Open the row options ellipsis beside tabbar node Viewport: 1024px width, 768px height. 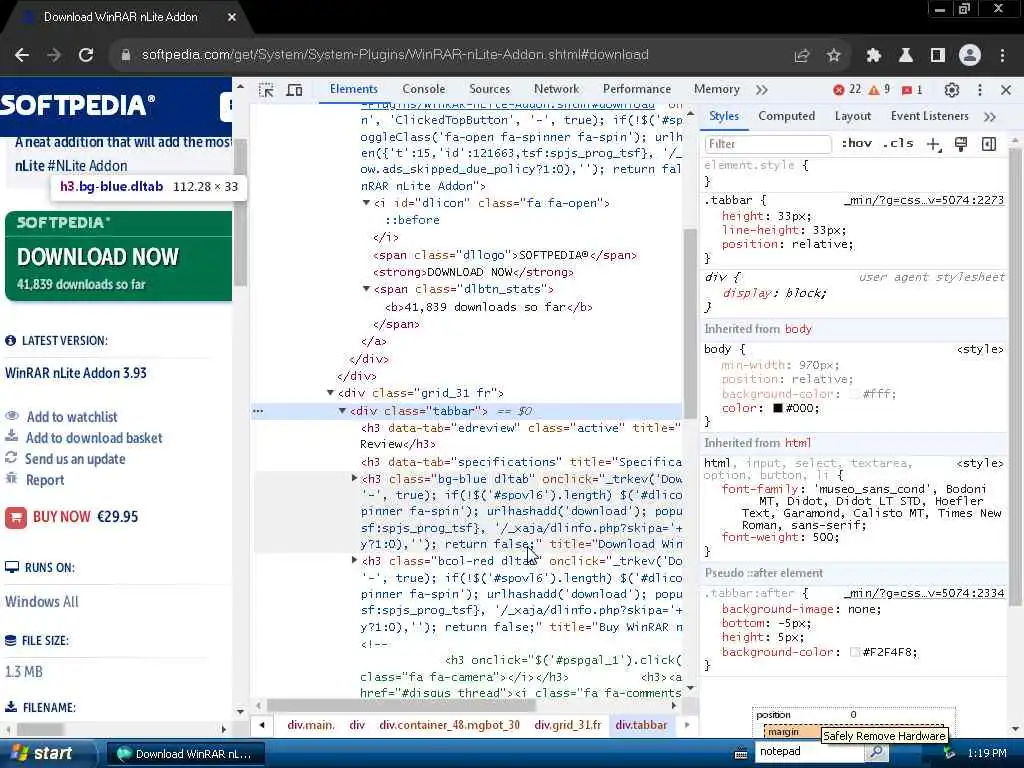(258, 411)
